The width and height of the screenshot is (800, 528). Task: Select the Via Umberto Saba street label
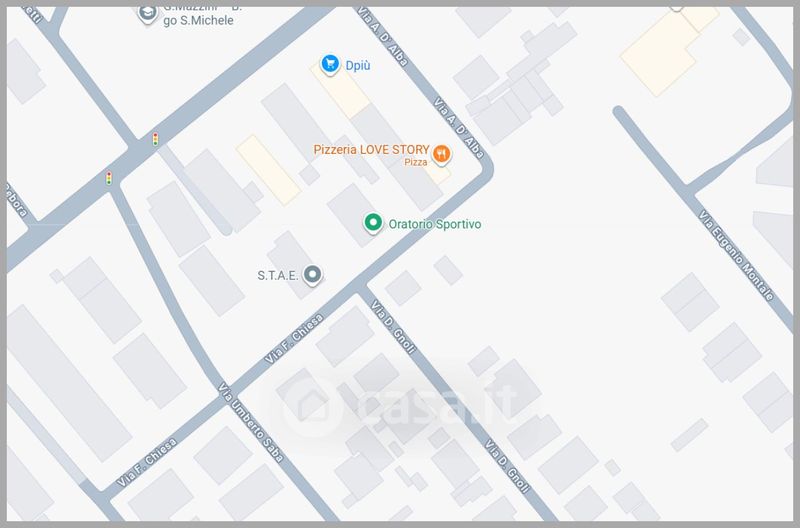coord(250,422)
